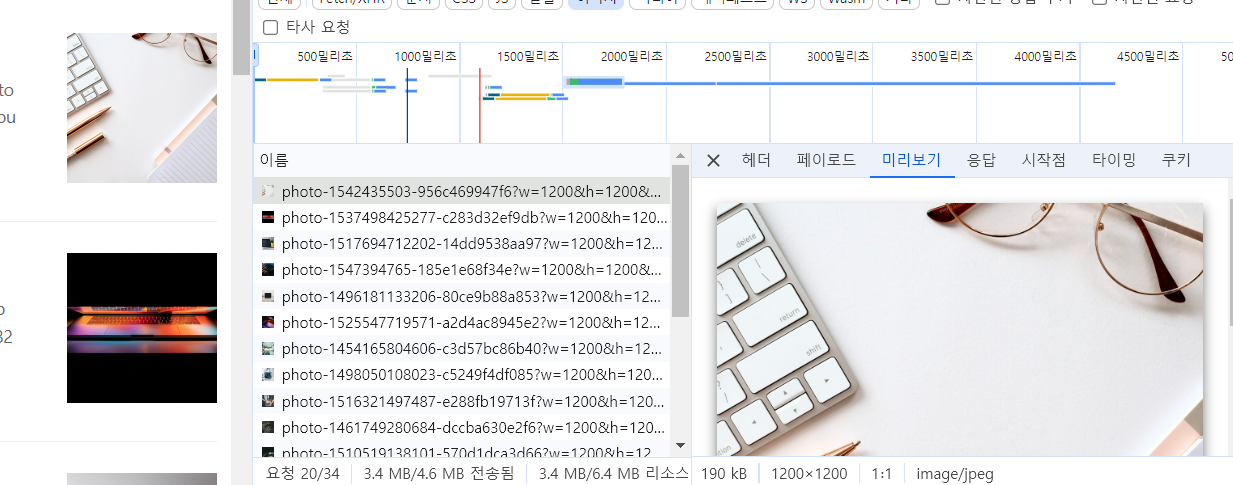Click the 3500밀리초 timeline tick label
Screen dimensions: 1233x485
coord(943,57)
